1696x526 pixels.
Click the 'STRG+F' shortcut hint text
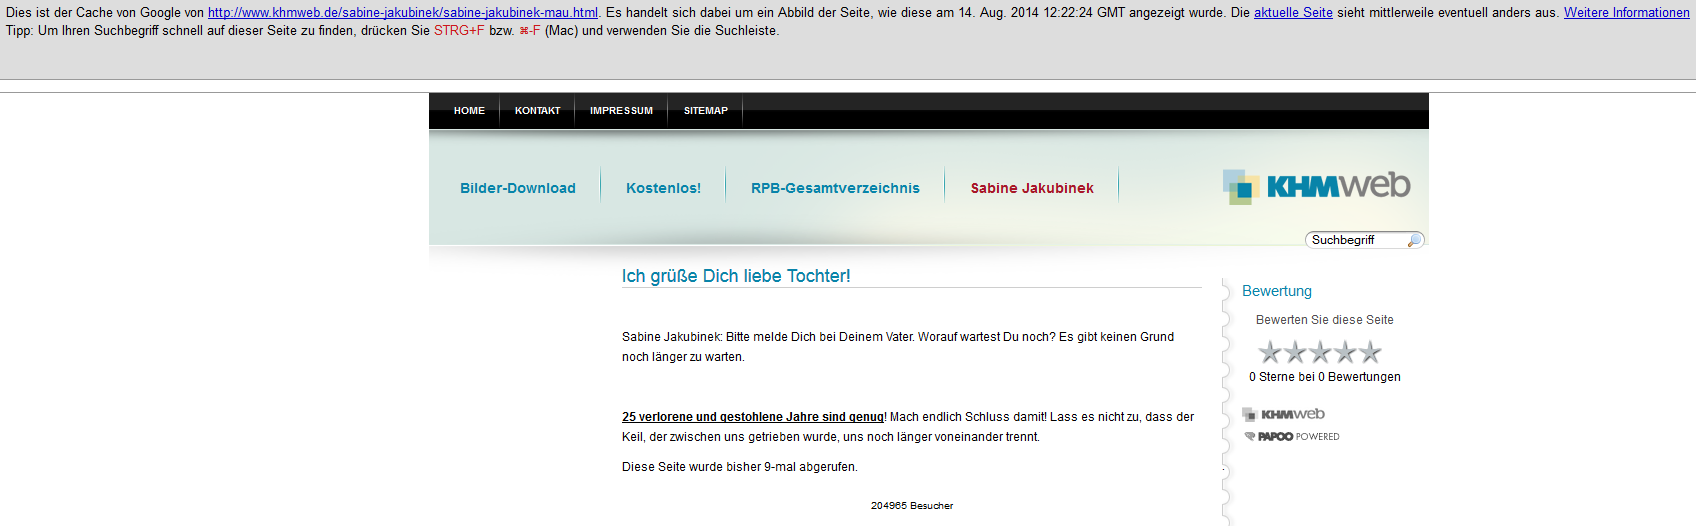(459, 31)
